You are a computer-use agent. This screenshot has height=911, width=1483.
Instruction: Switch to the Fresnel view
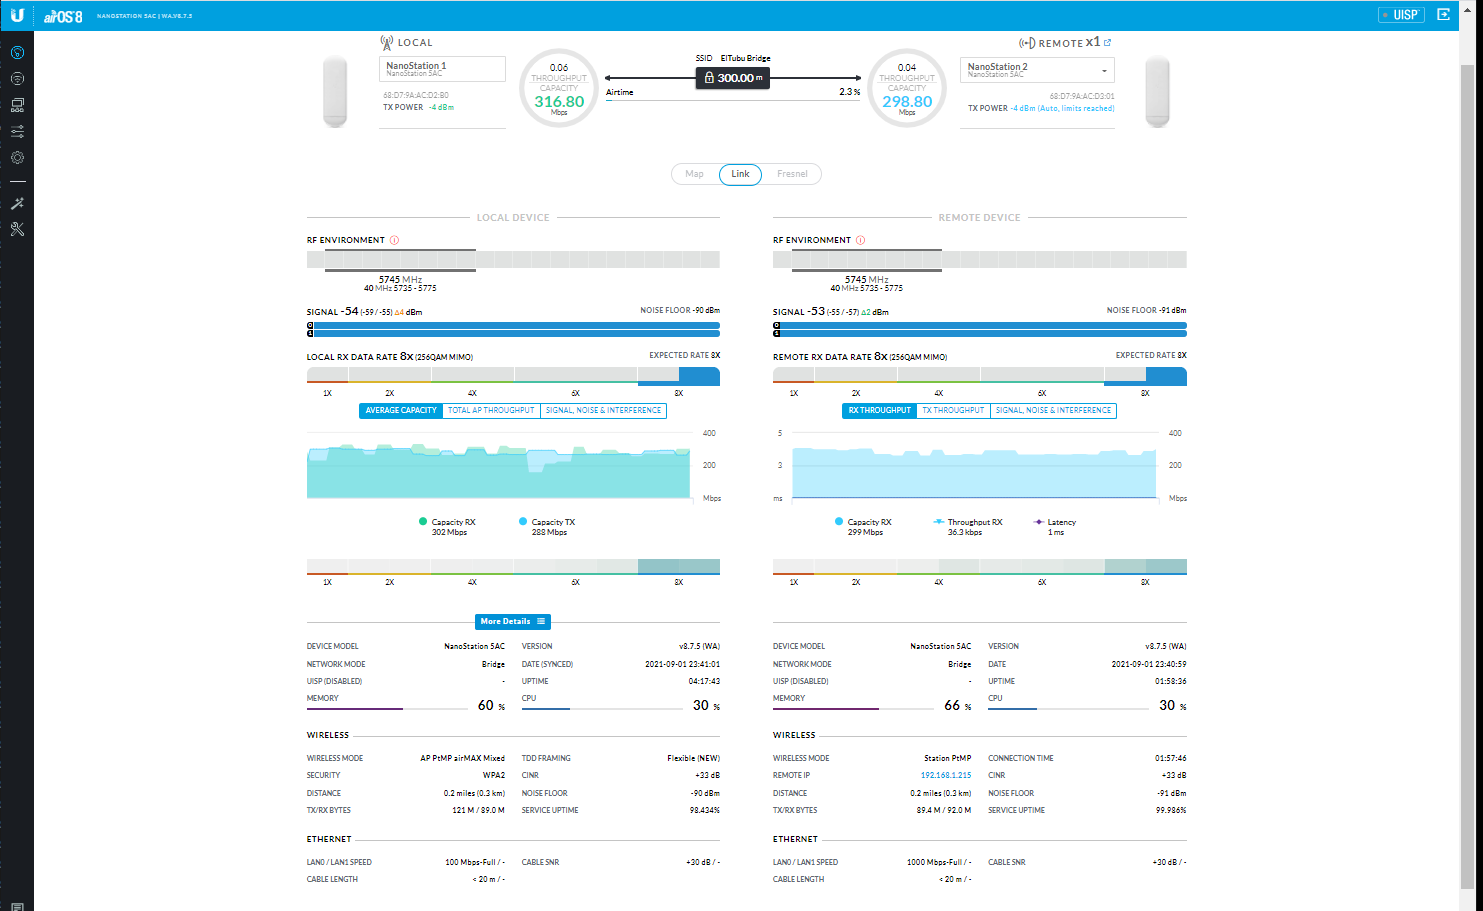(792, 174)
